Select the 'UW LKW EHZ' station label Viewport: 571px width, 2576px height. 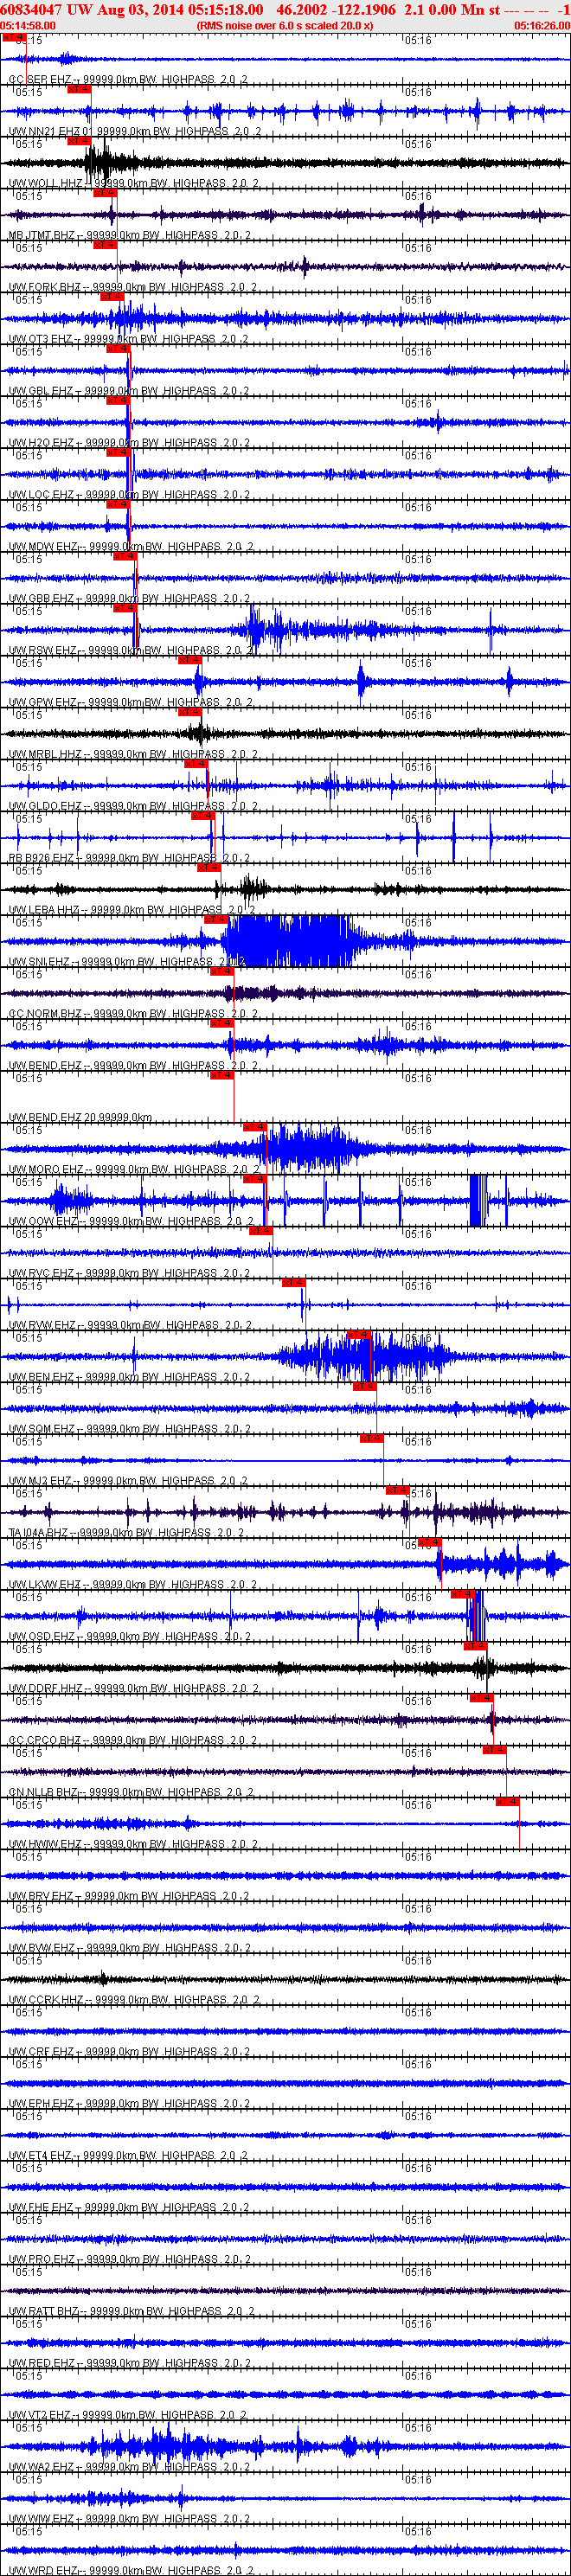coord(44,1585)
